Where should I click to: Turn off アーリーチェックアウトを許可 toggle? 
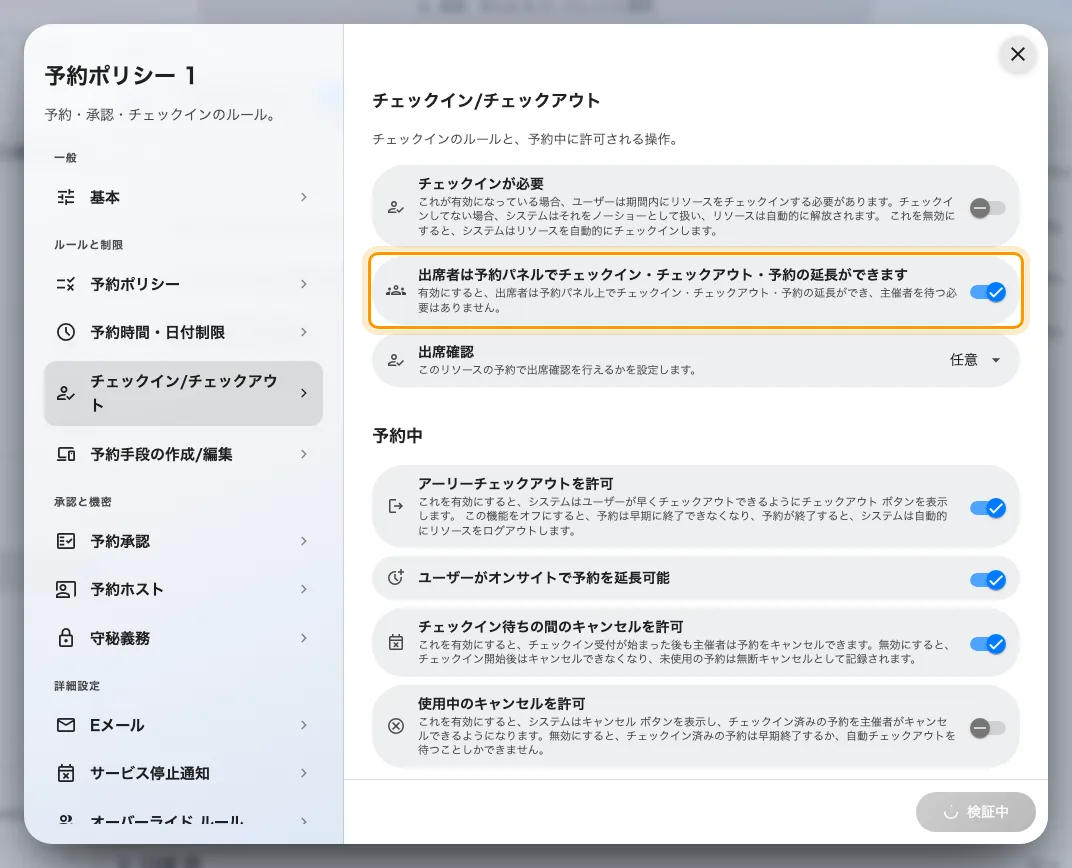987,508
